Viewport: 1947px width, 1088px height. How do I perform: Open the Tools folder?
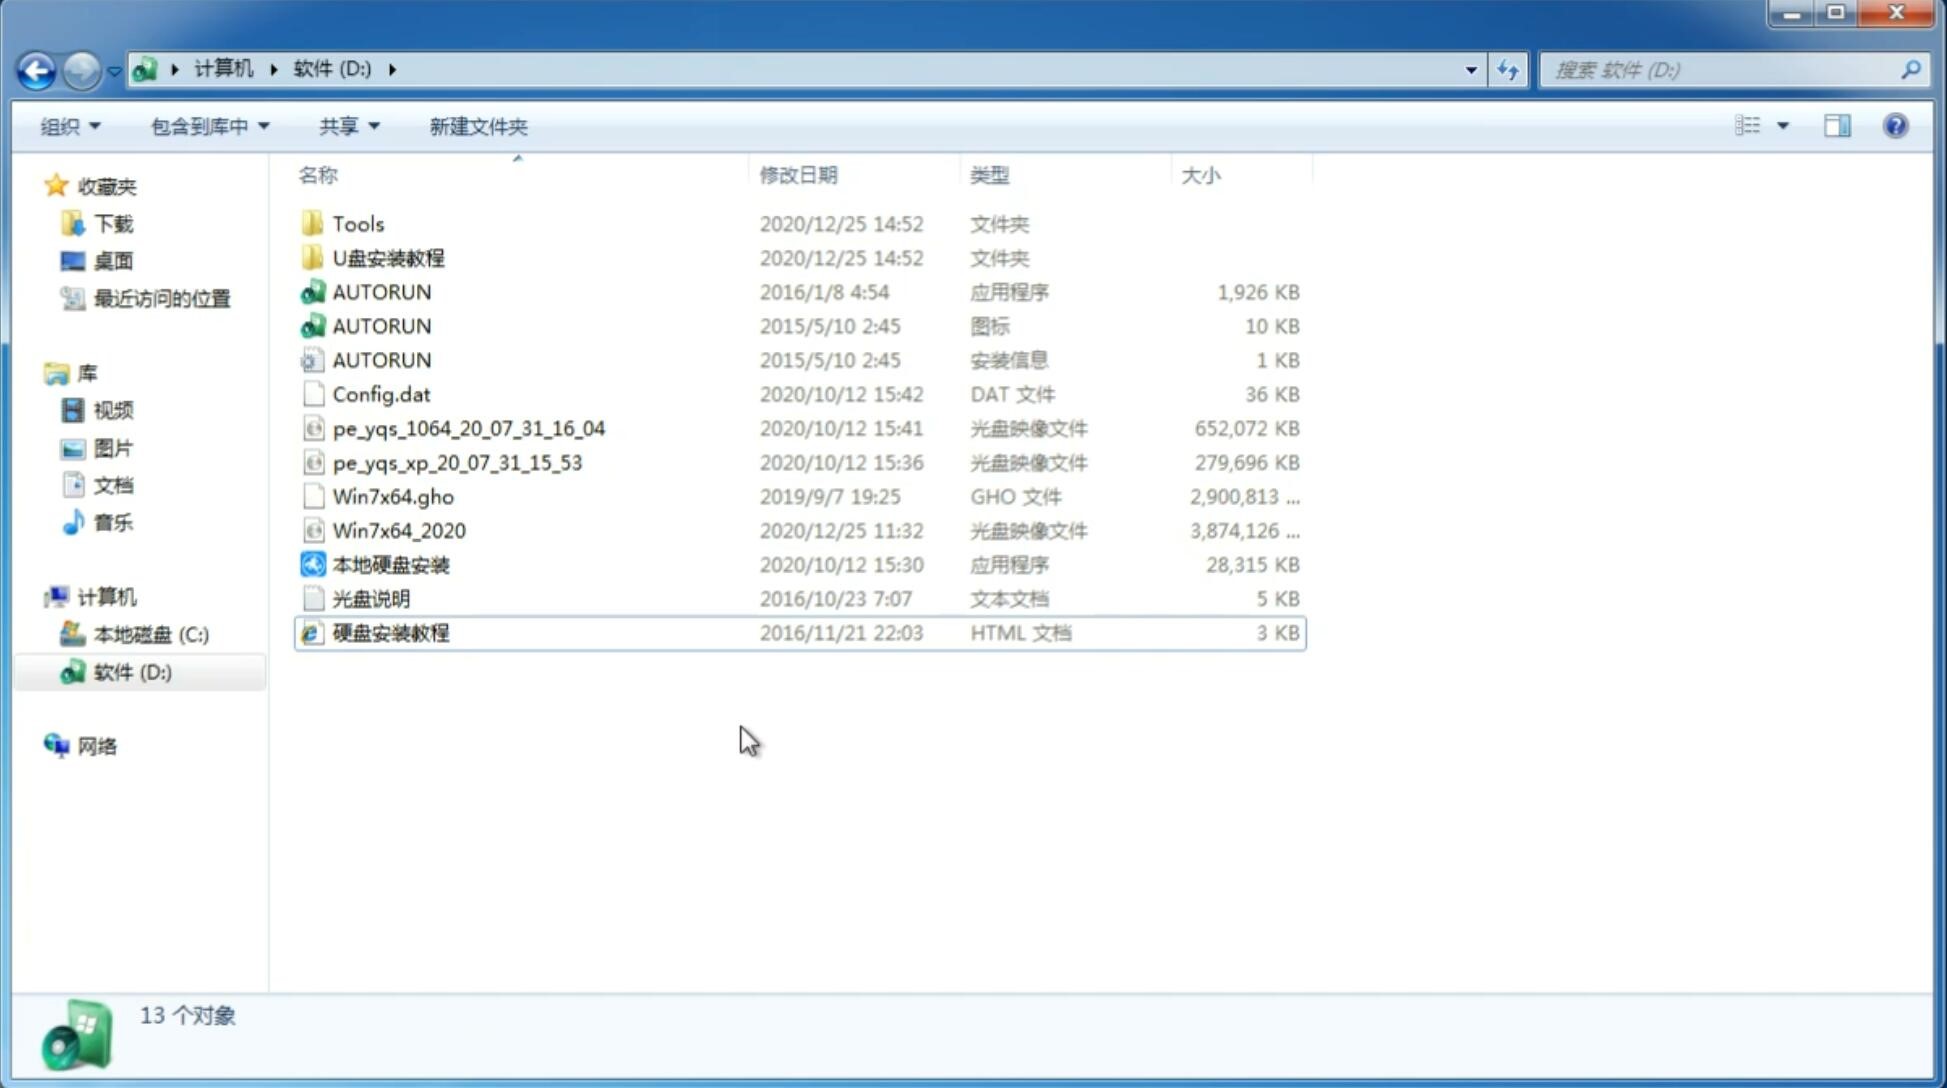click(356, 223)
